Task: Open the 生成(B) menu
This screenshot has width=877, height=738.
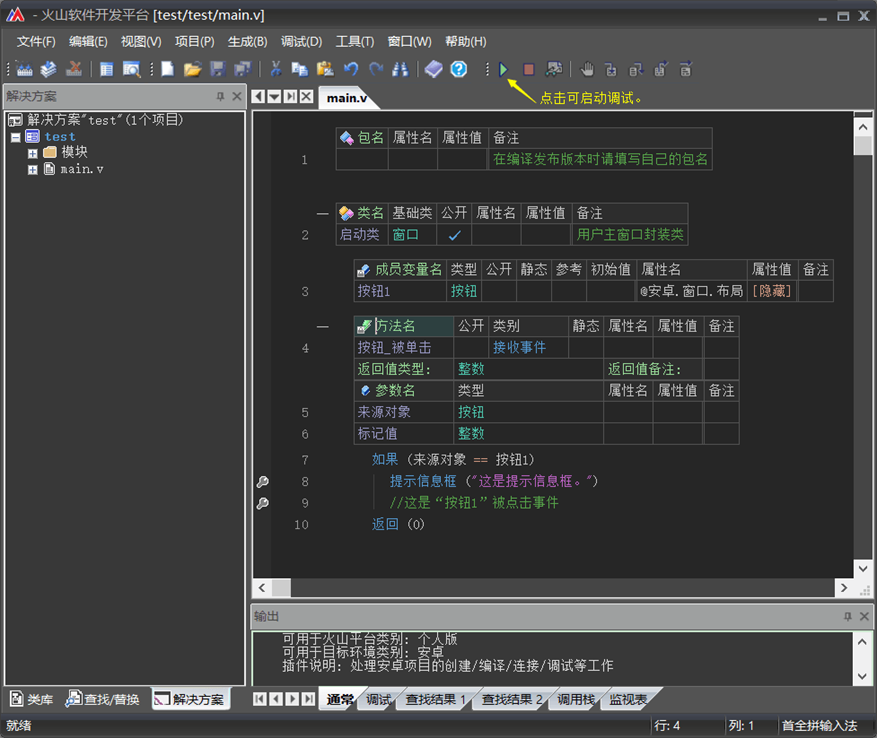Action: click(x=247, y=41)
